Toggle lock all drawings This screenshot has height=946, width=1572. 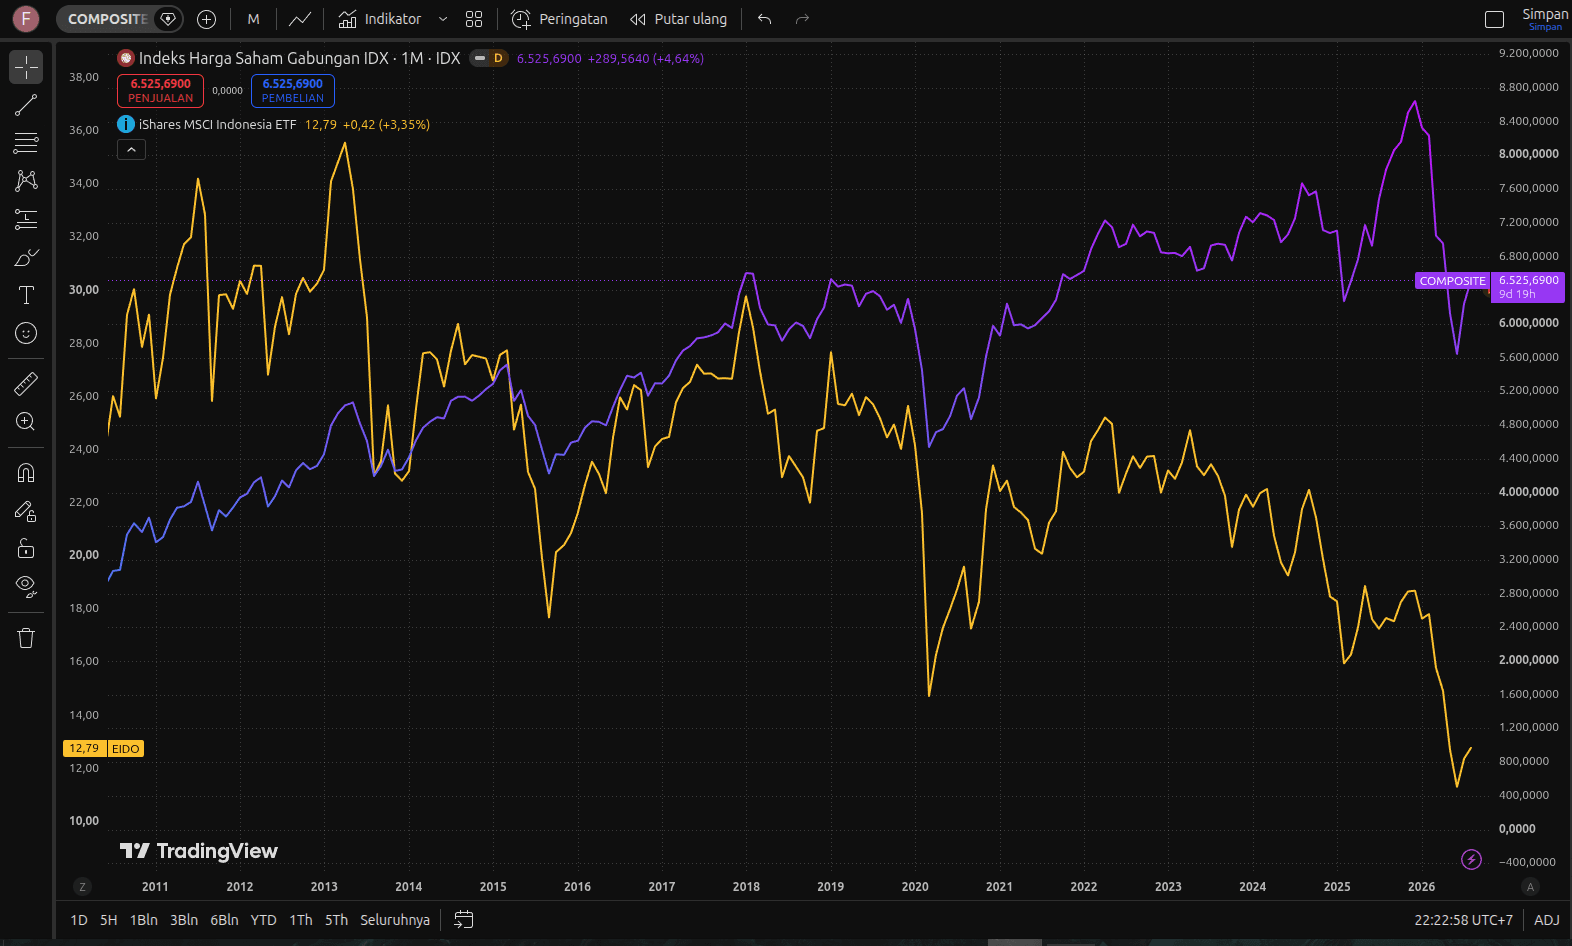coord(26,549)
